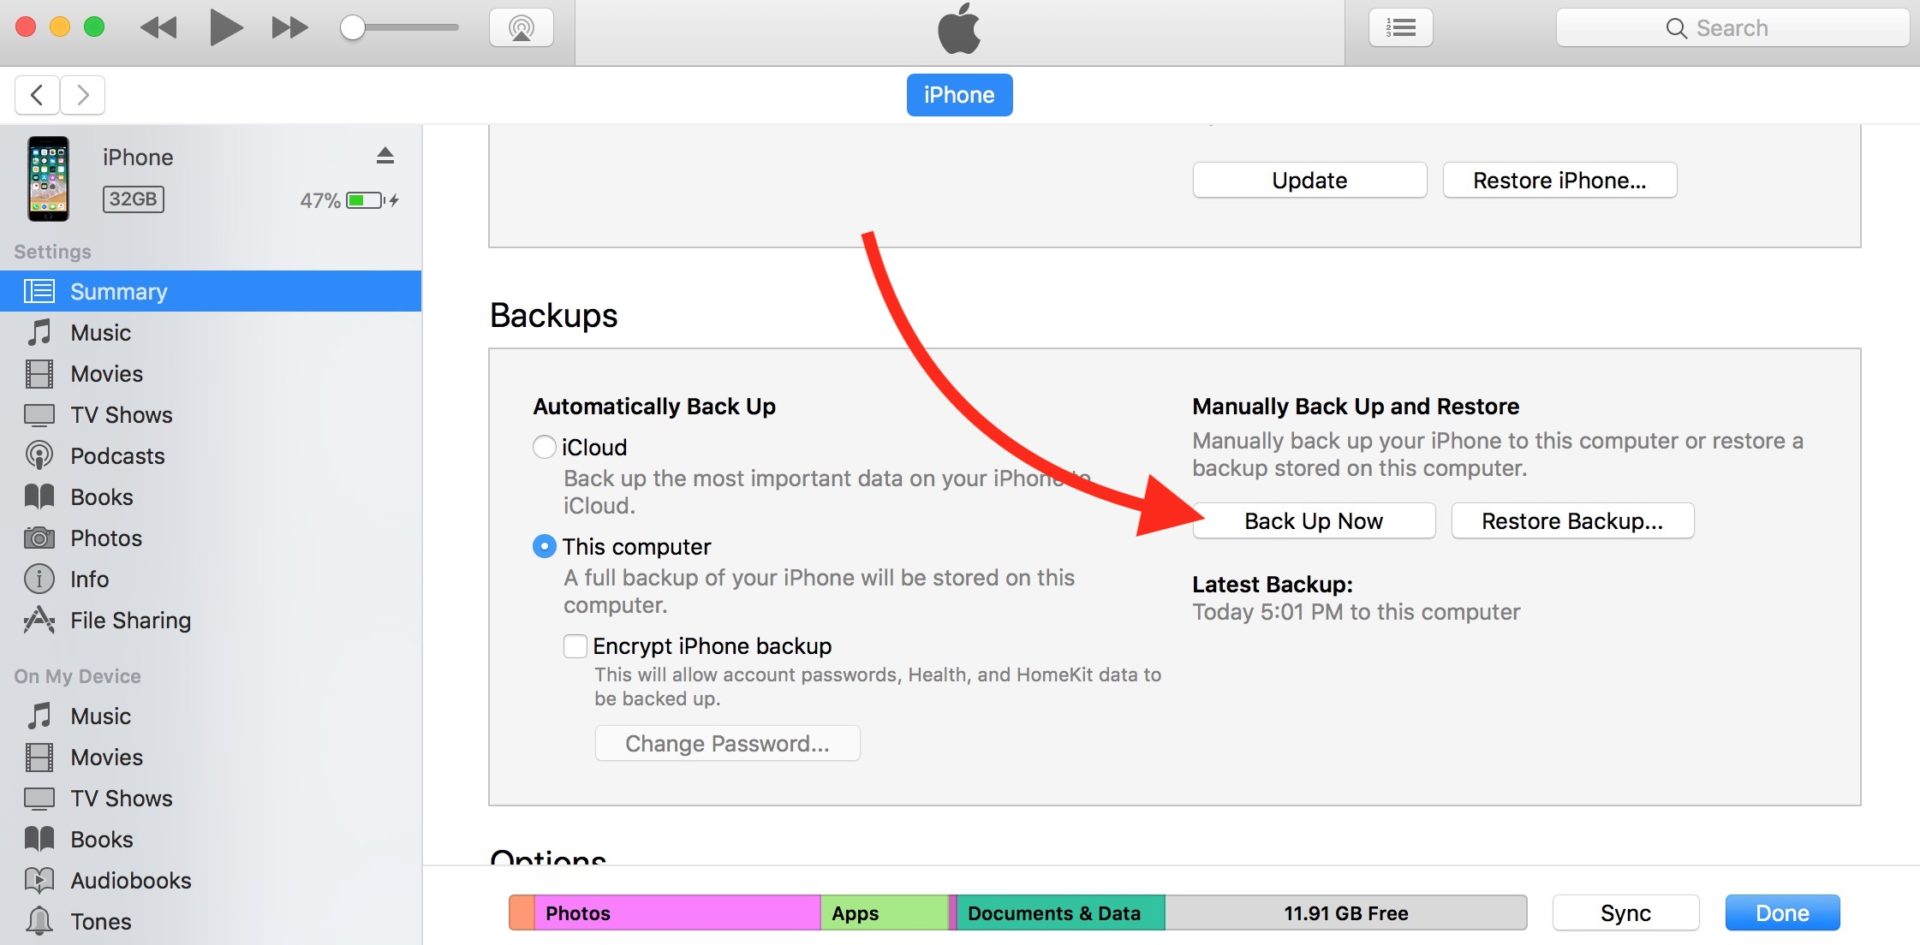1920x945 pixels.
Task: Go forward with the right chevron
Action: (83, 95)
